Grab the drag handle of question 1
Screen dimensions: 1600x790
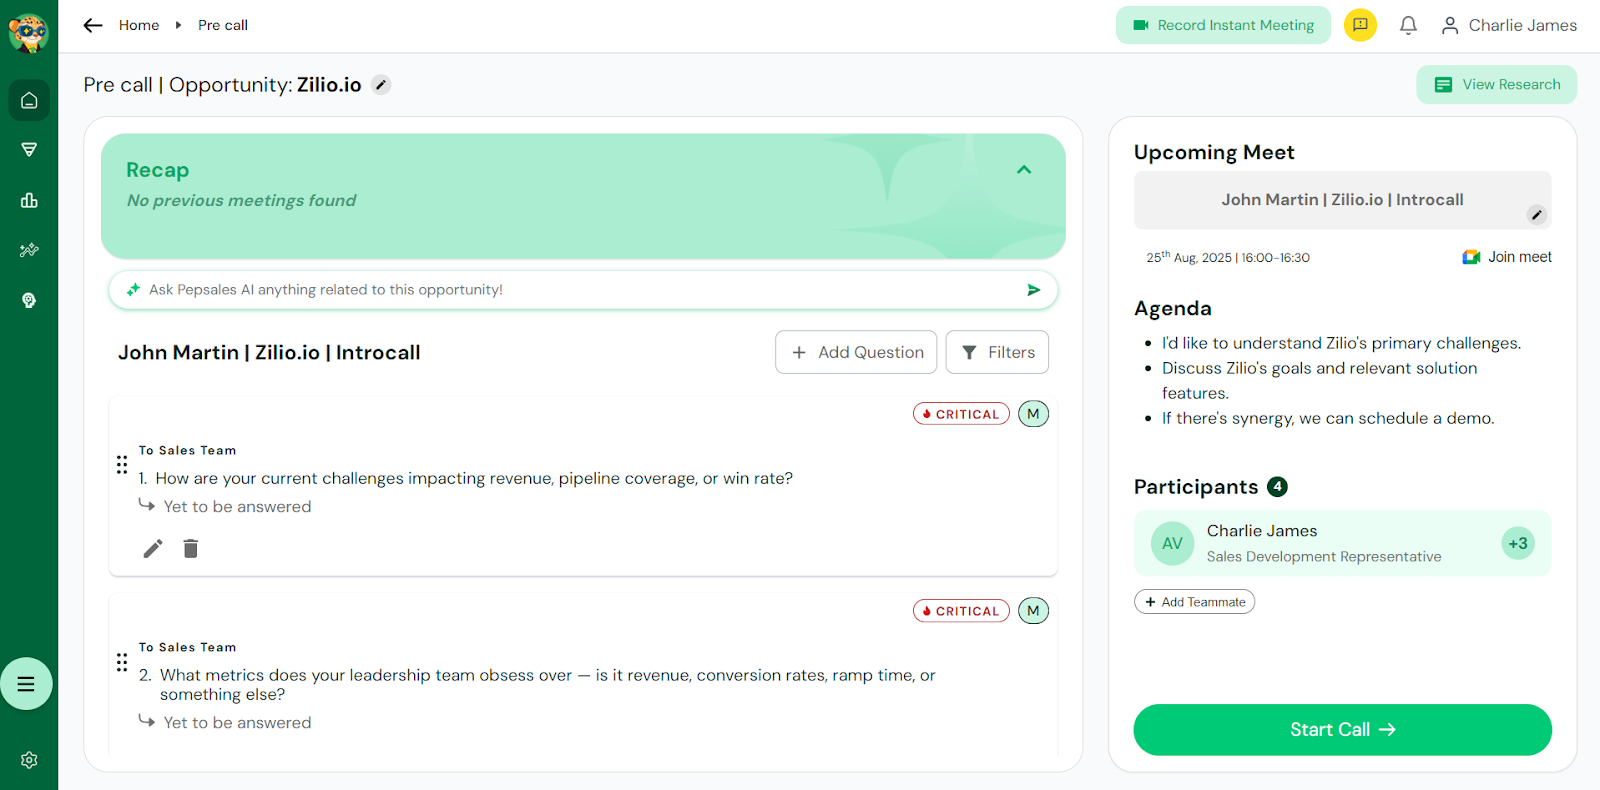pyautogui.click(x=122, y=465)
